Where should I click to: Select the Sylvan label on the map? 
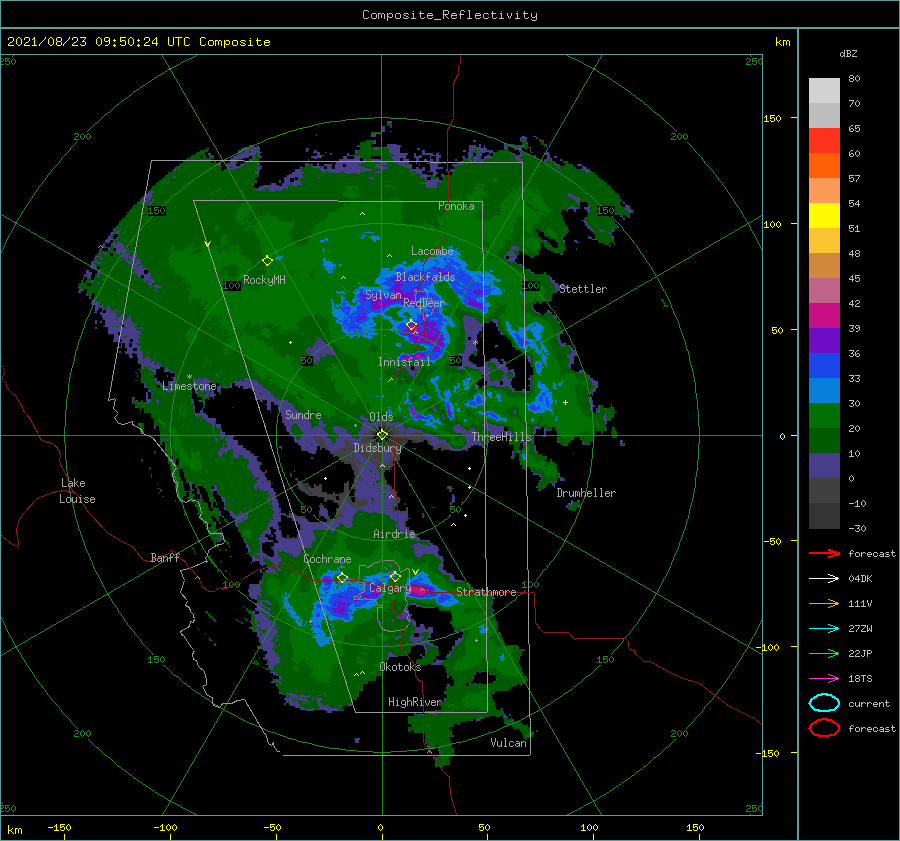(383, 295)
